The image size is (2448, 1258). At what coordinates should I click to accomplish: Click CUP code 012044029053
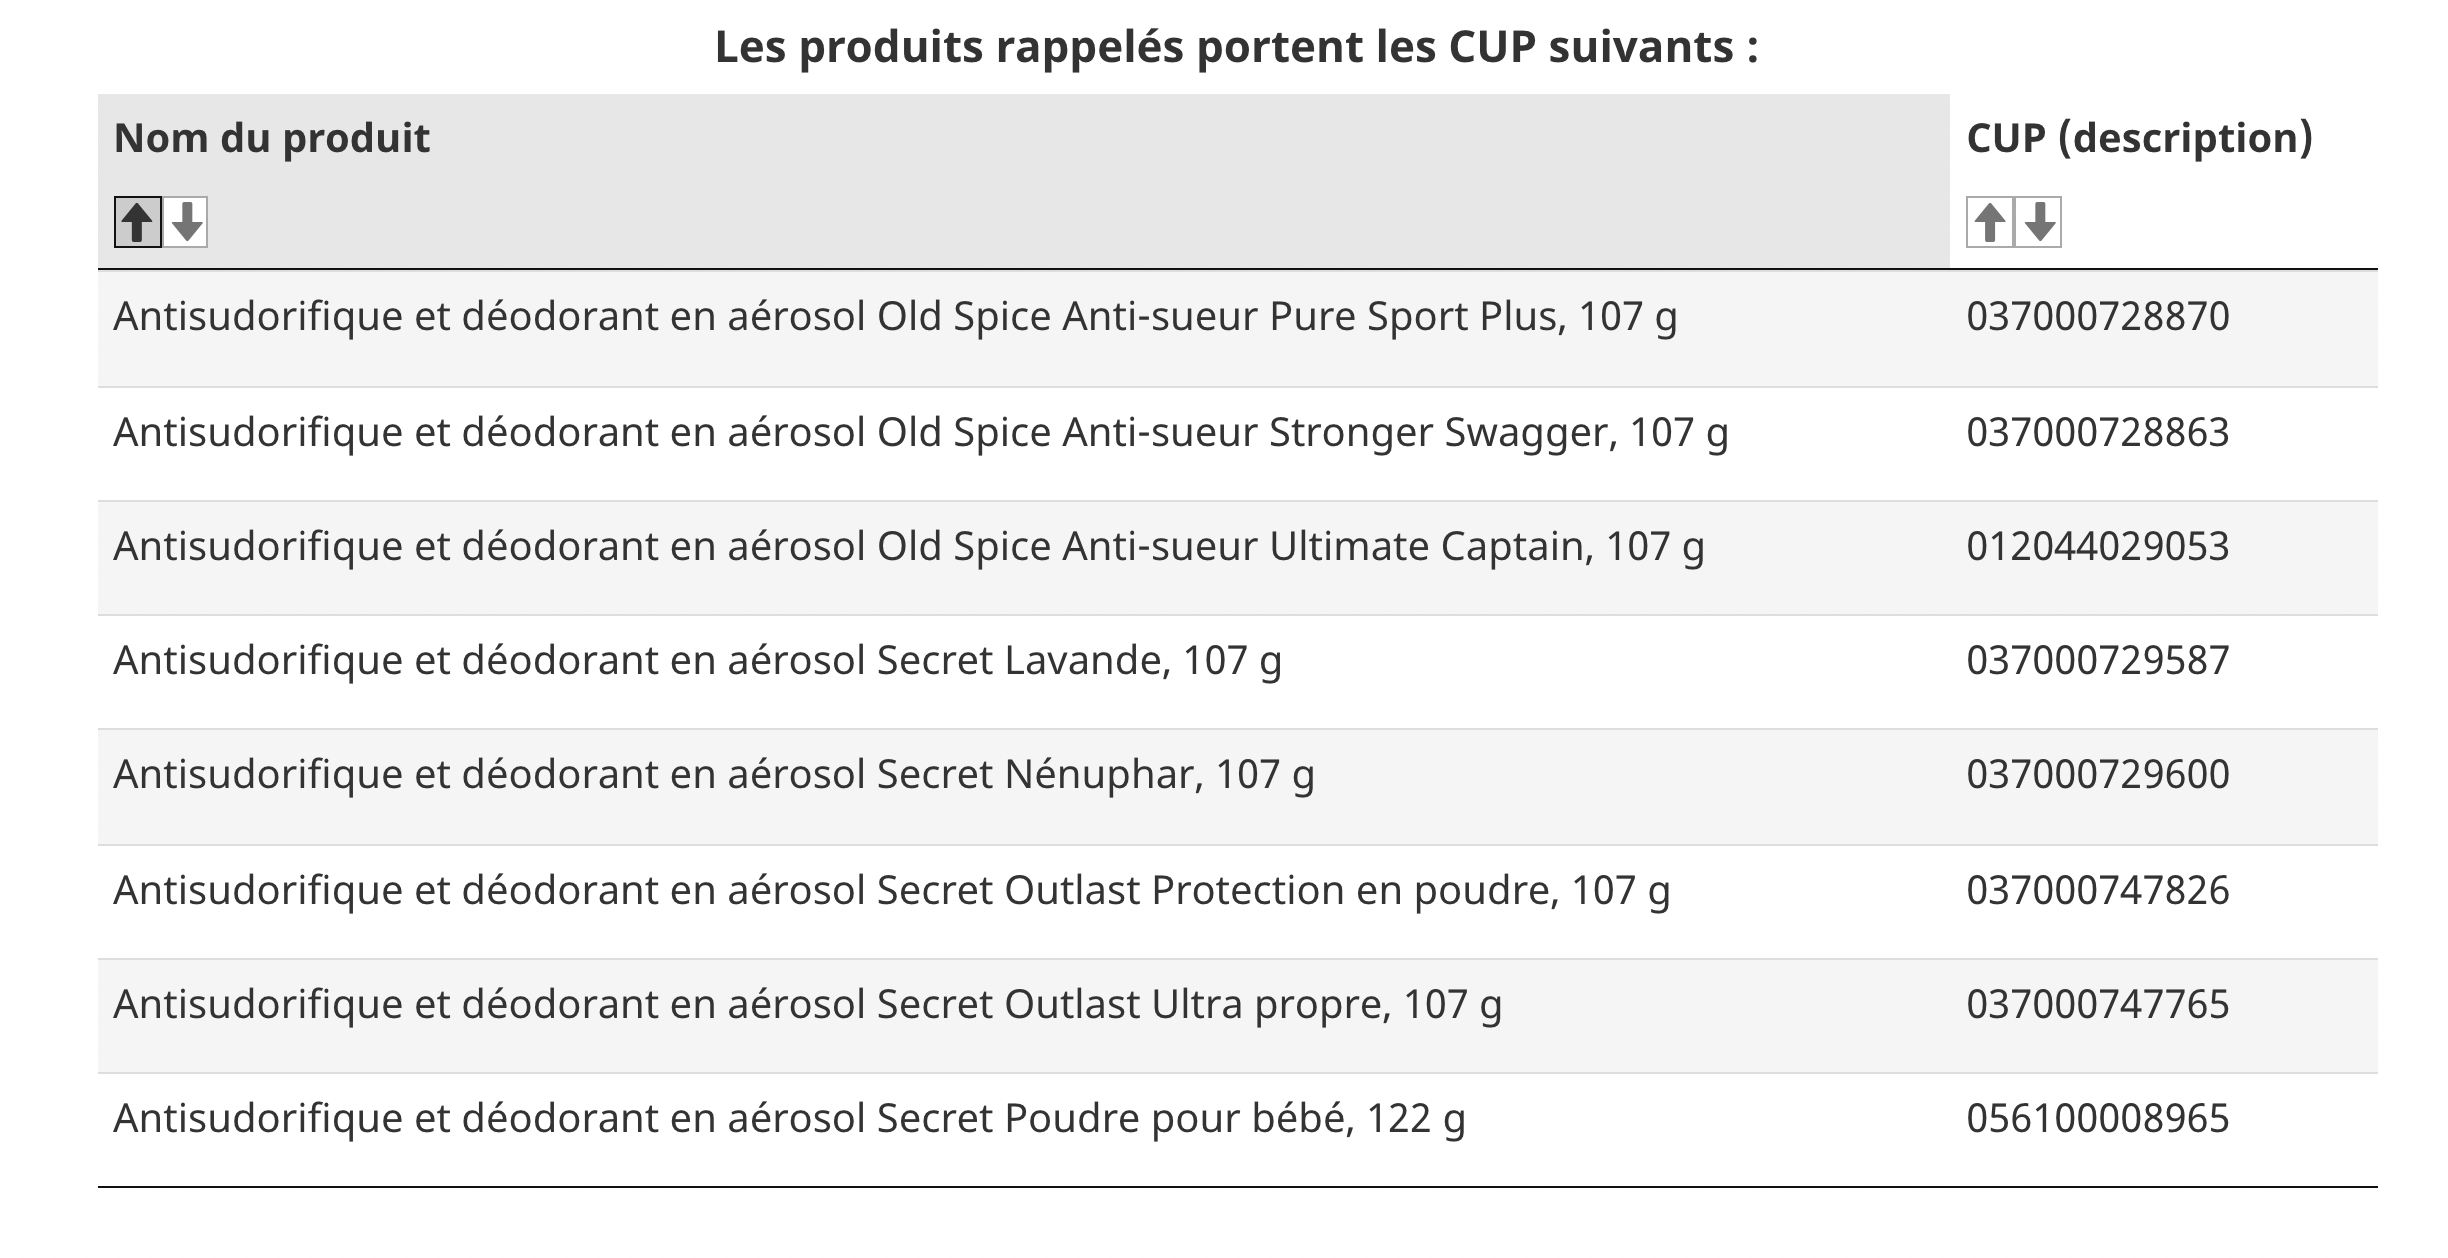tap(2097, 547)
